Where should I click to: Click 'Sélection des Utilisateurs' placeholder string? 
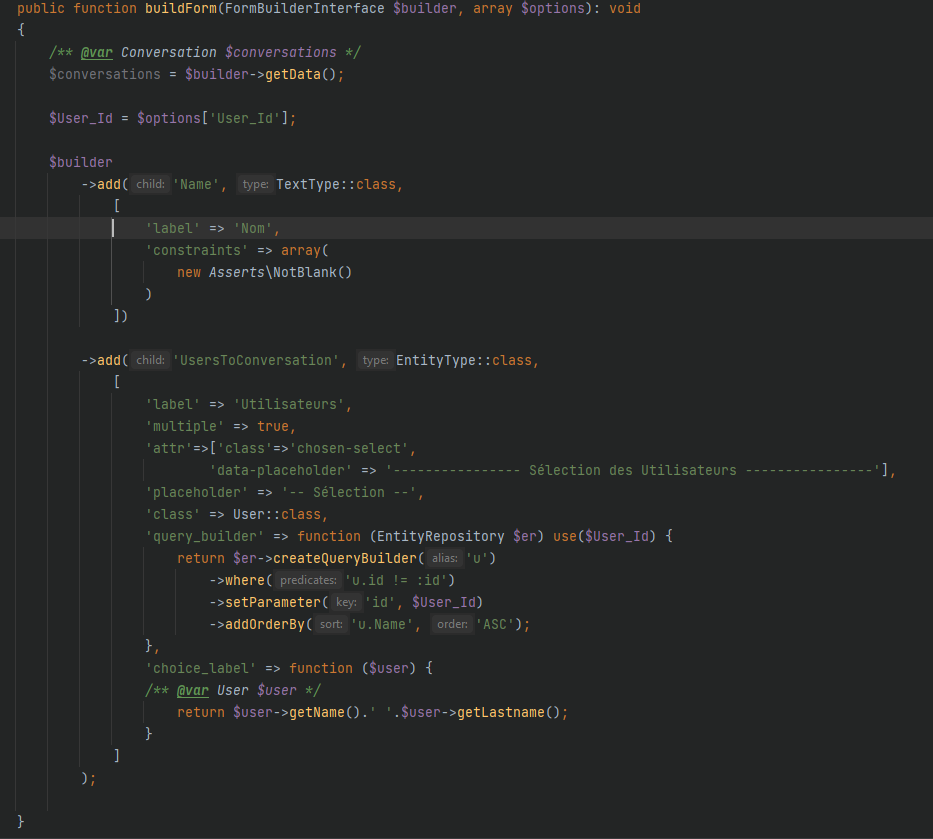tap(633, 471)
